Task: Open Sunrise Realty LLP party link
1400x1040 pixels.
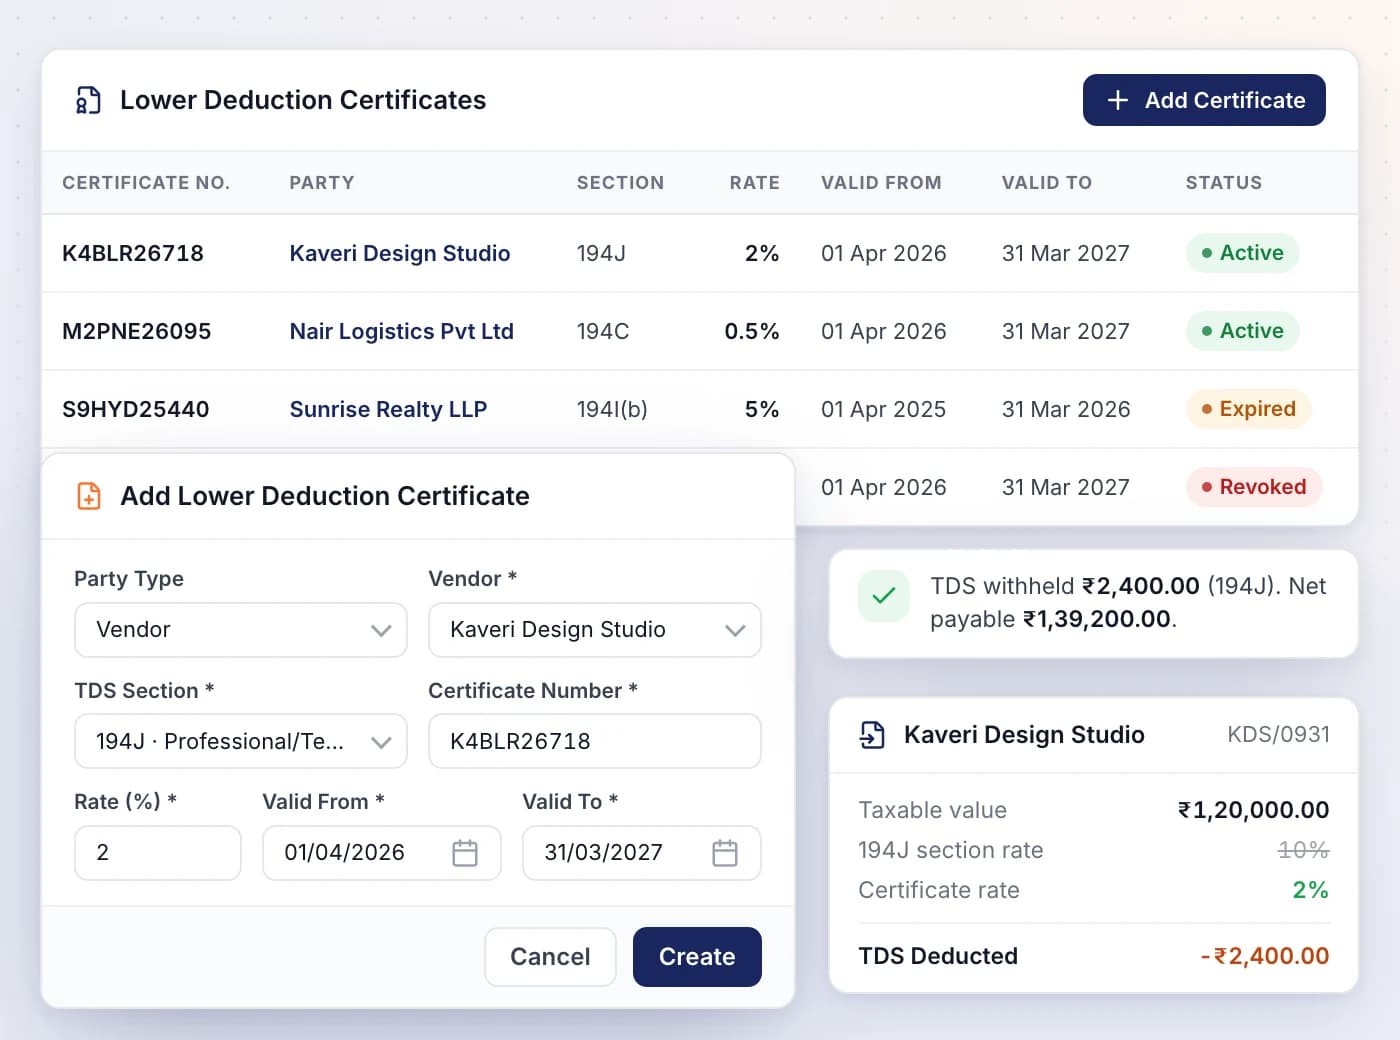Action: coord(388,409)
